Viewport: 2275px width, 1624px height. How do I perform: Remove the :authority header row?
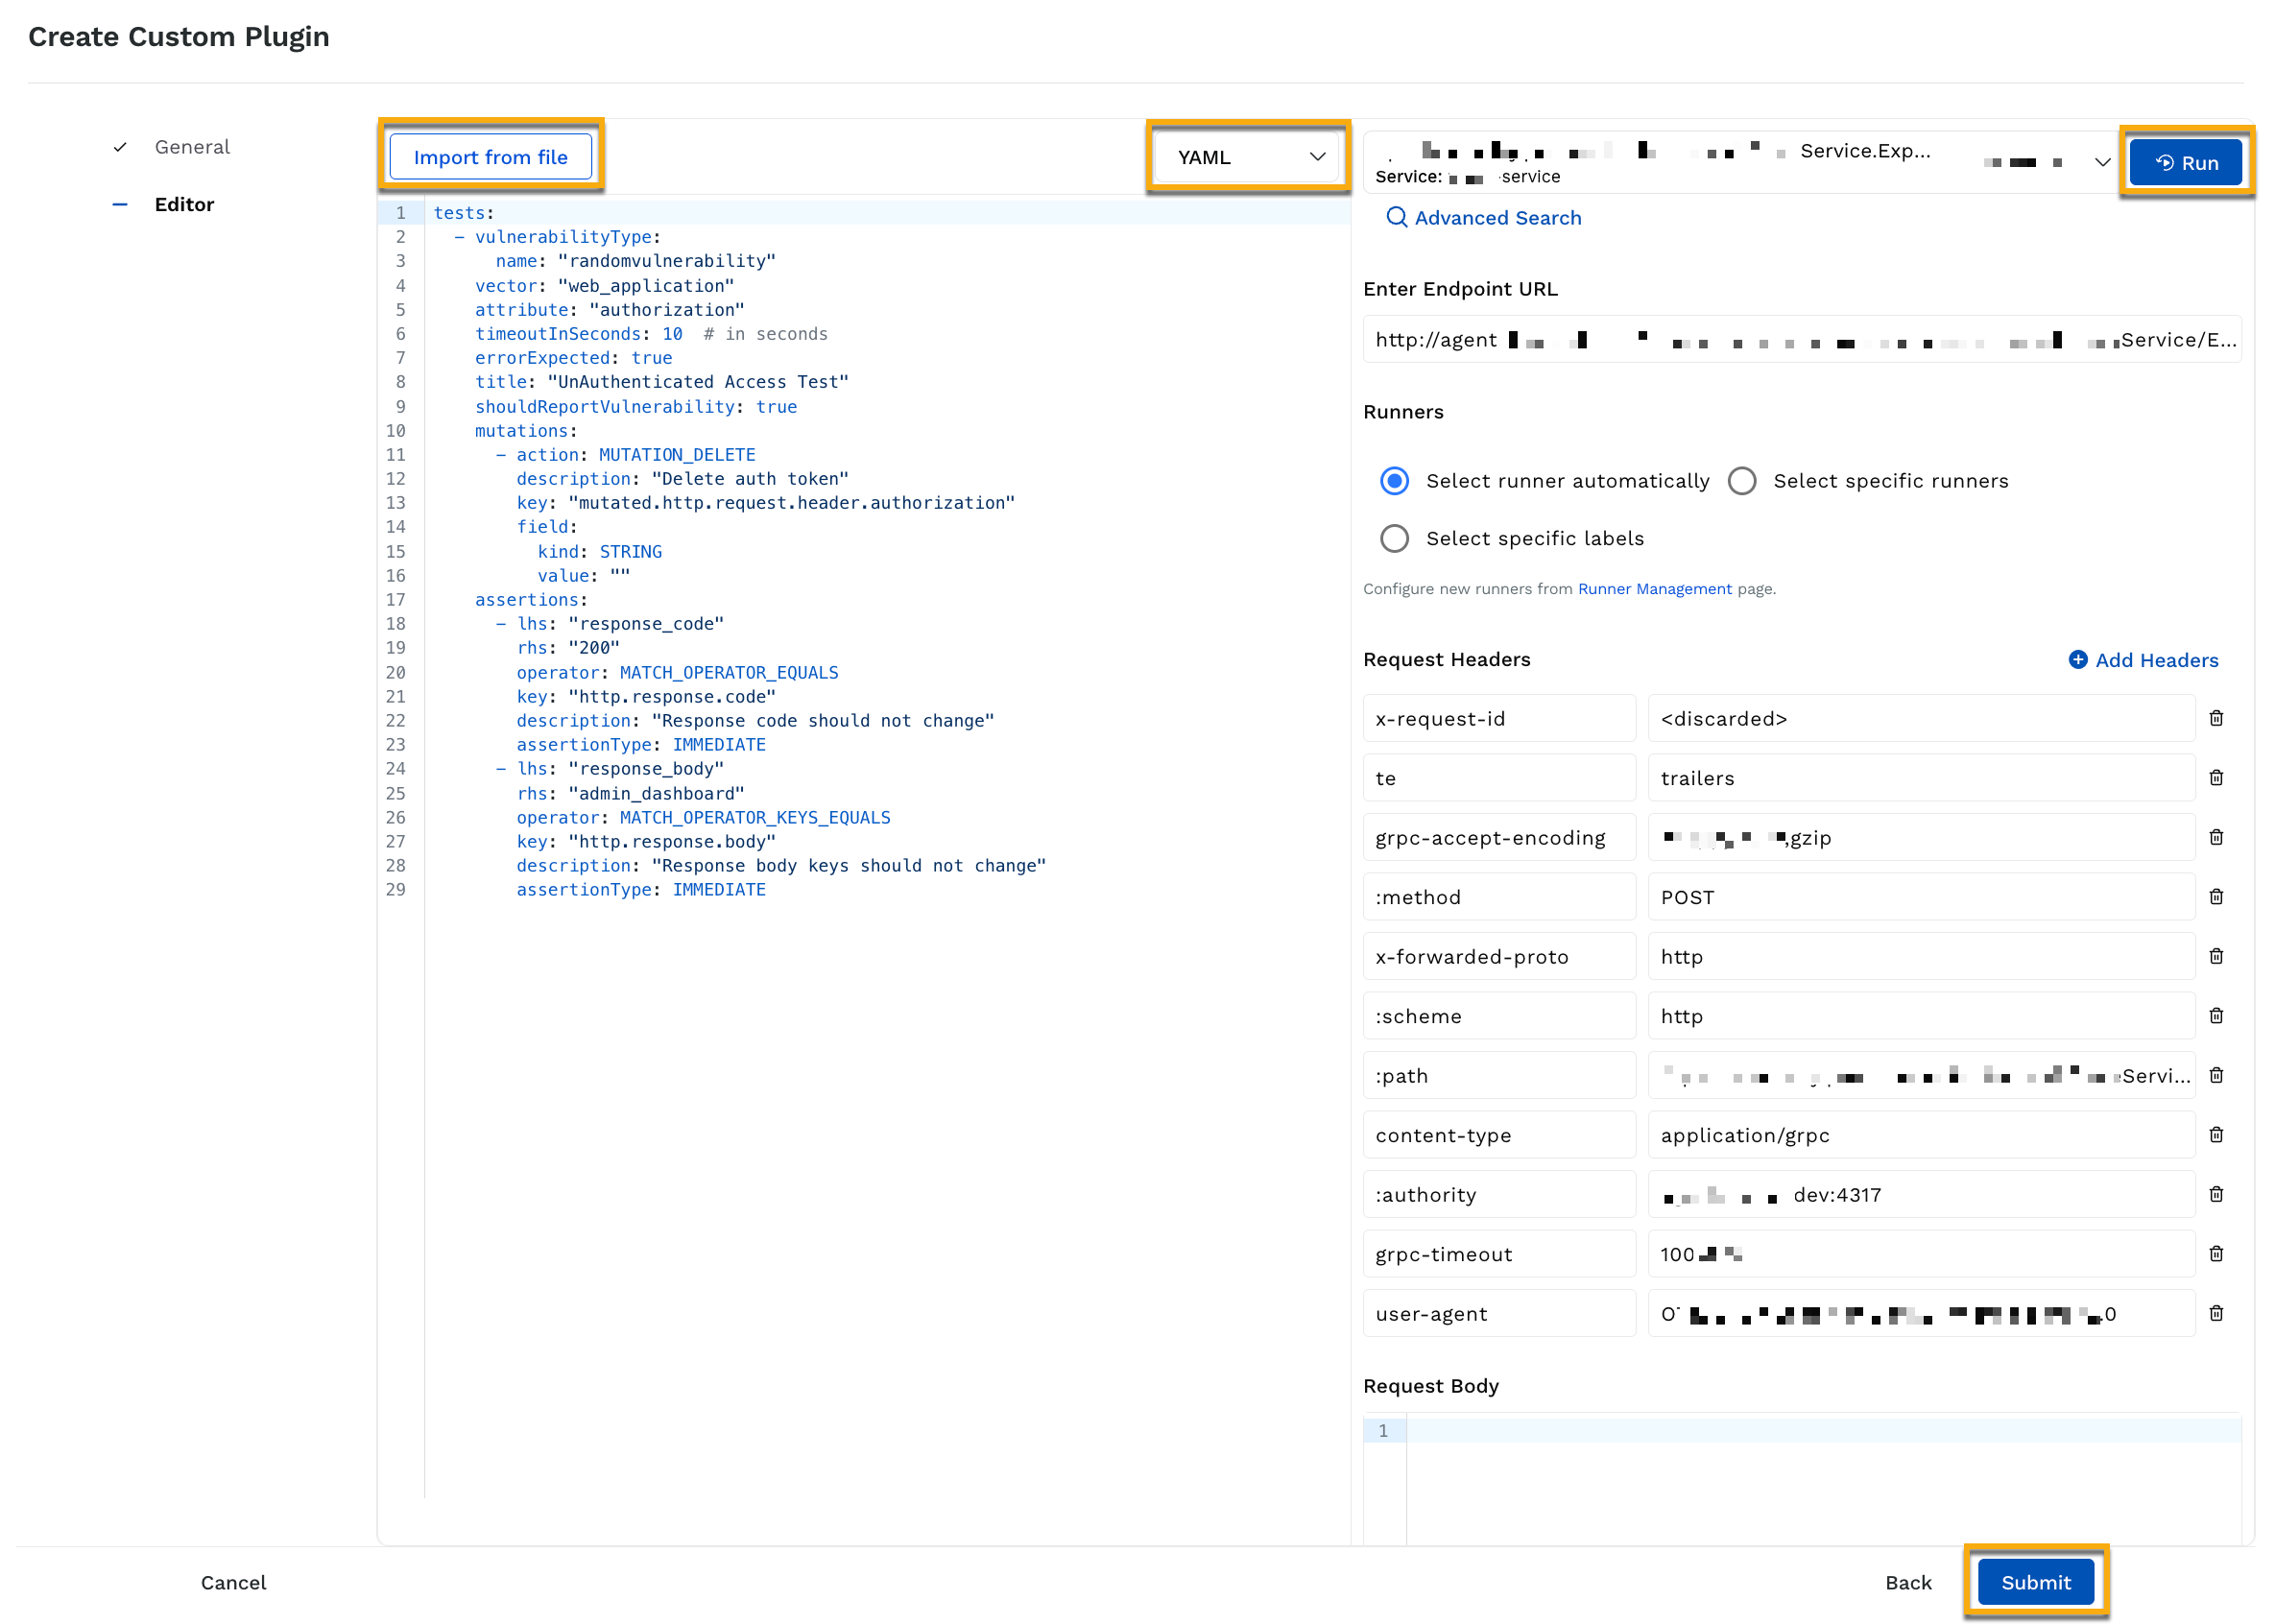click(x=2216, y=1194)
